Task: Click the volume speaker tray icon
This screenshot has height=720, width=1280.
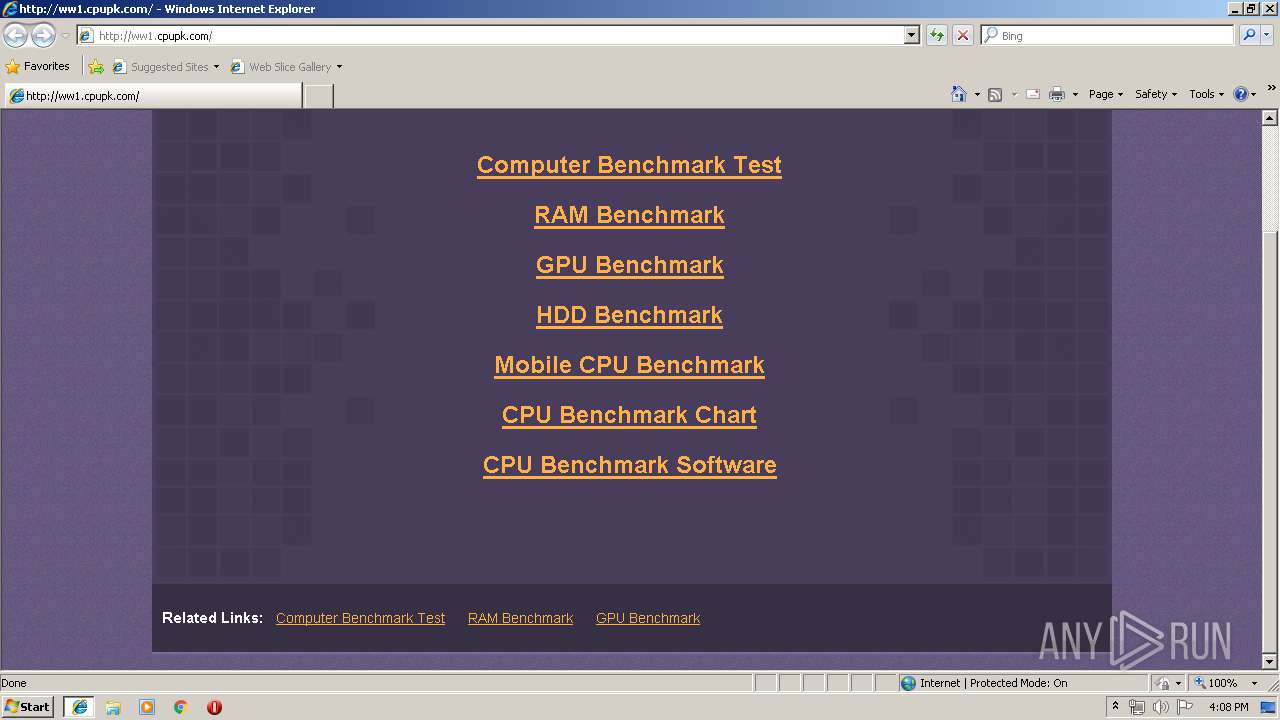Action: click(x=1160, y=707)
